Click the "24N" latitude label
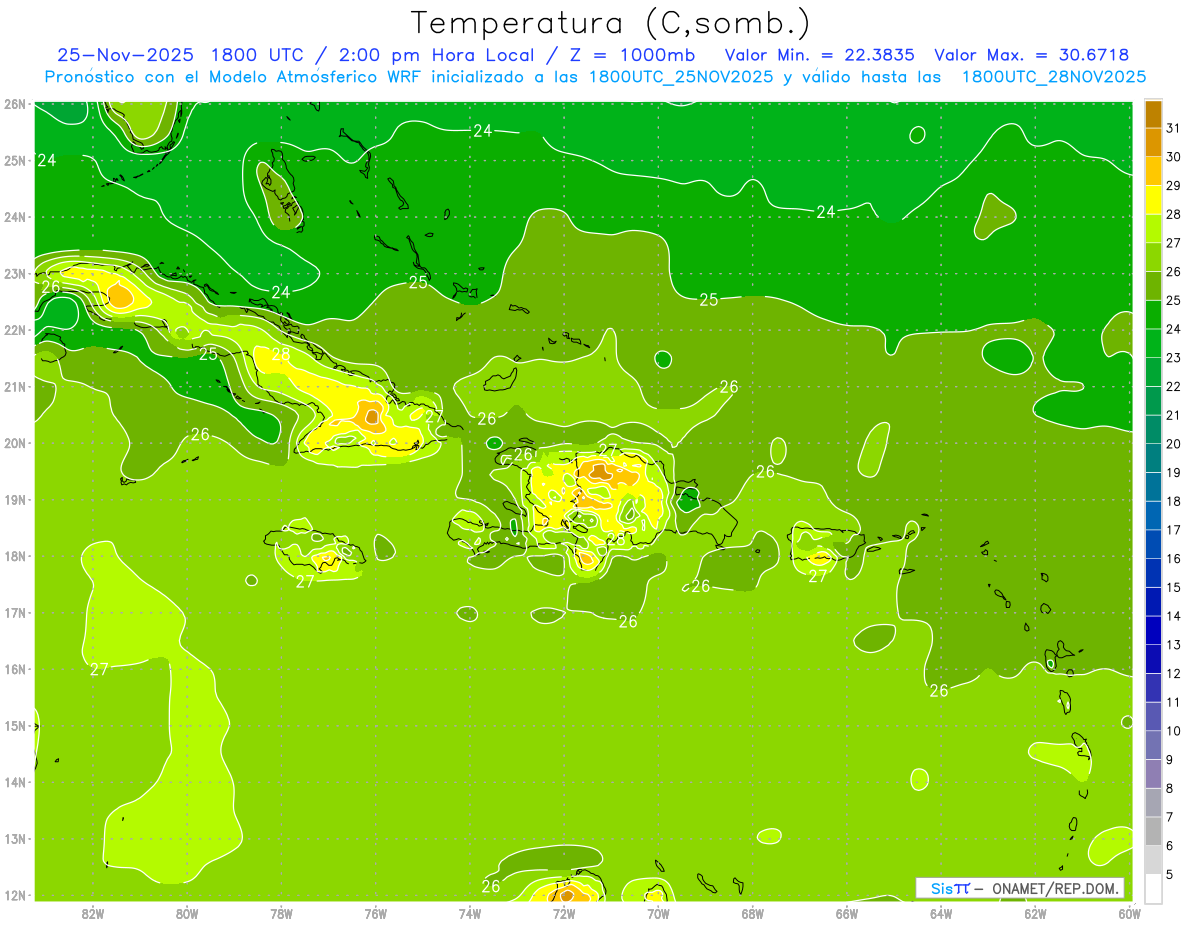The width and height of the screenshot is (1200, 927). click(x=15, y=216)
